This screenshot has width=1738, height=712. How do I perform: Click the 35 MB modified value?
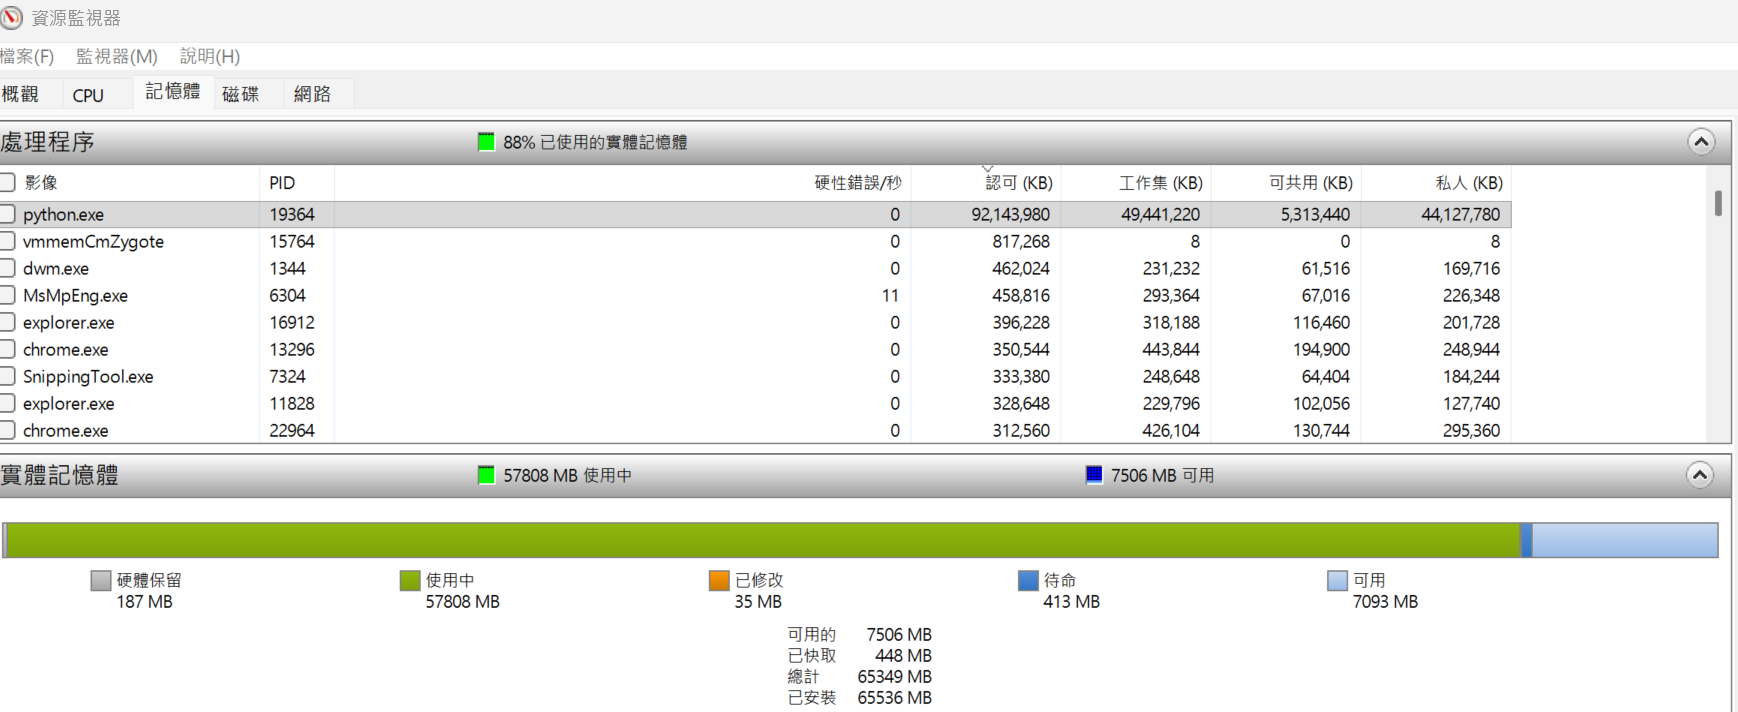tap(758, 602)
